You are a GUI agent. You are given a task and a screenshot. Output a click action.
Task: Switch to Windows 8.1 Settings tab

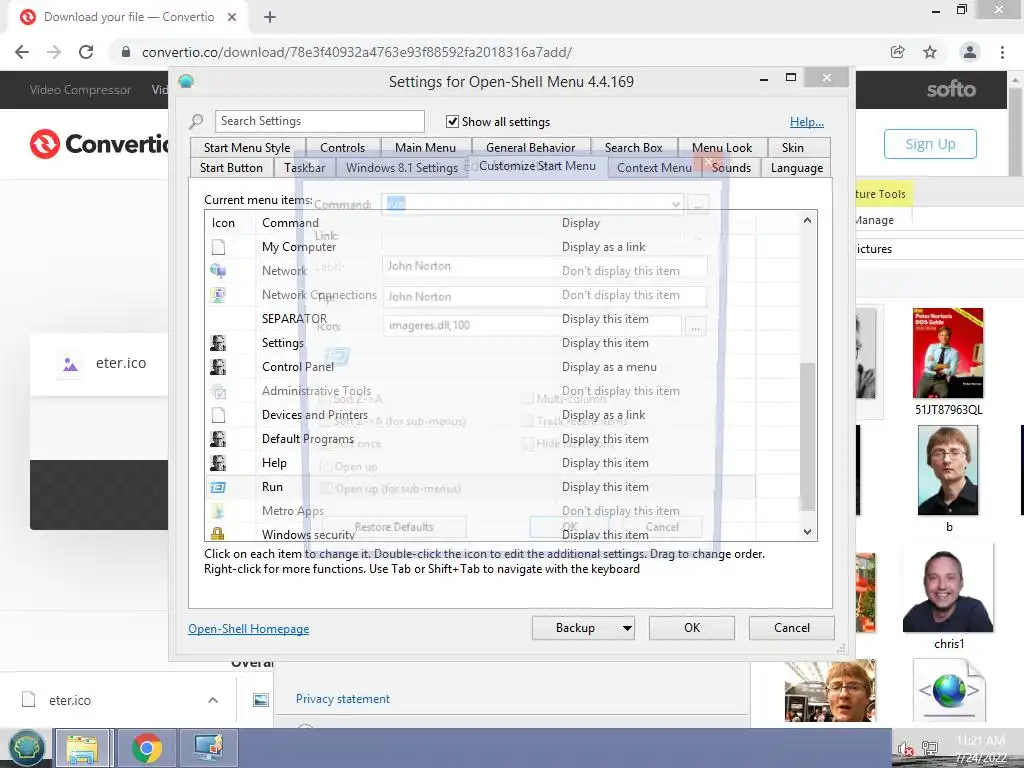[402, 168]
